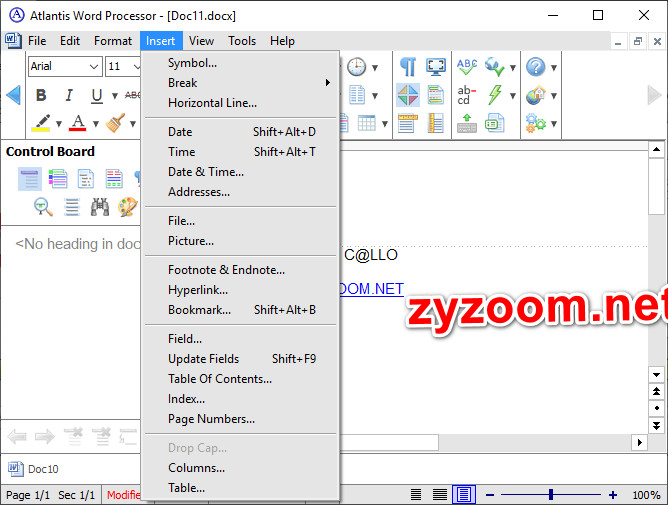
Task: Click Time in Insert menu
Action: click(x=241, y=152)
